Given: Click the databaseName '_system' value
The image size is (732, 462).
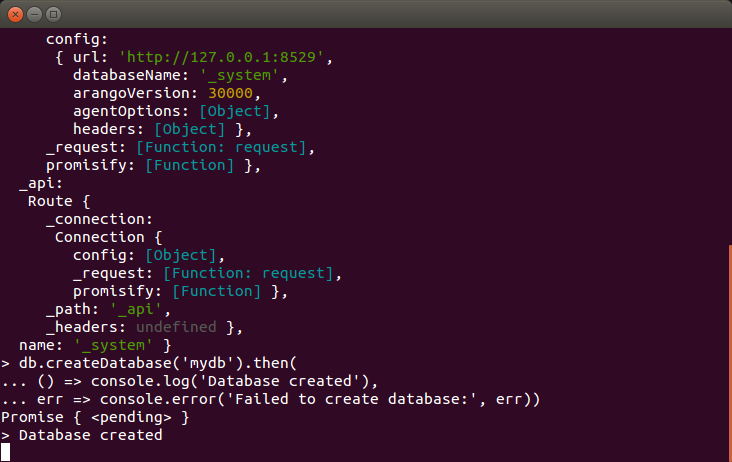Looking at the screenshot, I should tap(239, 75).
